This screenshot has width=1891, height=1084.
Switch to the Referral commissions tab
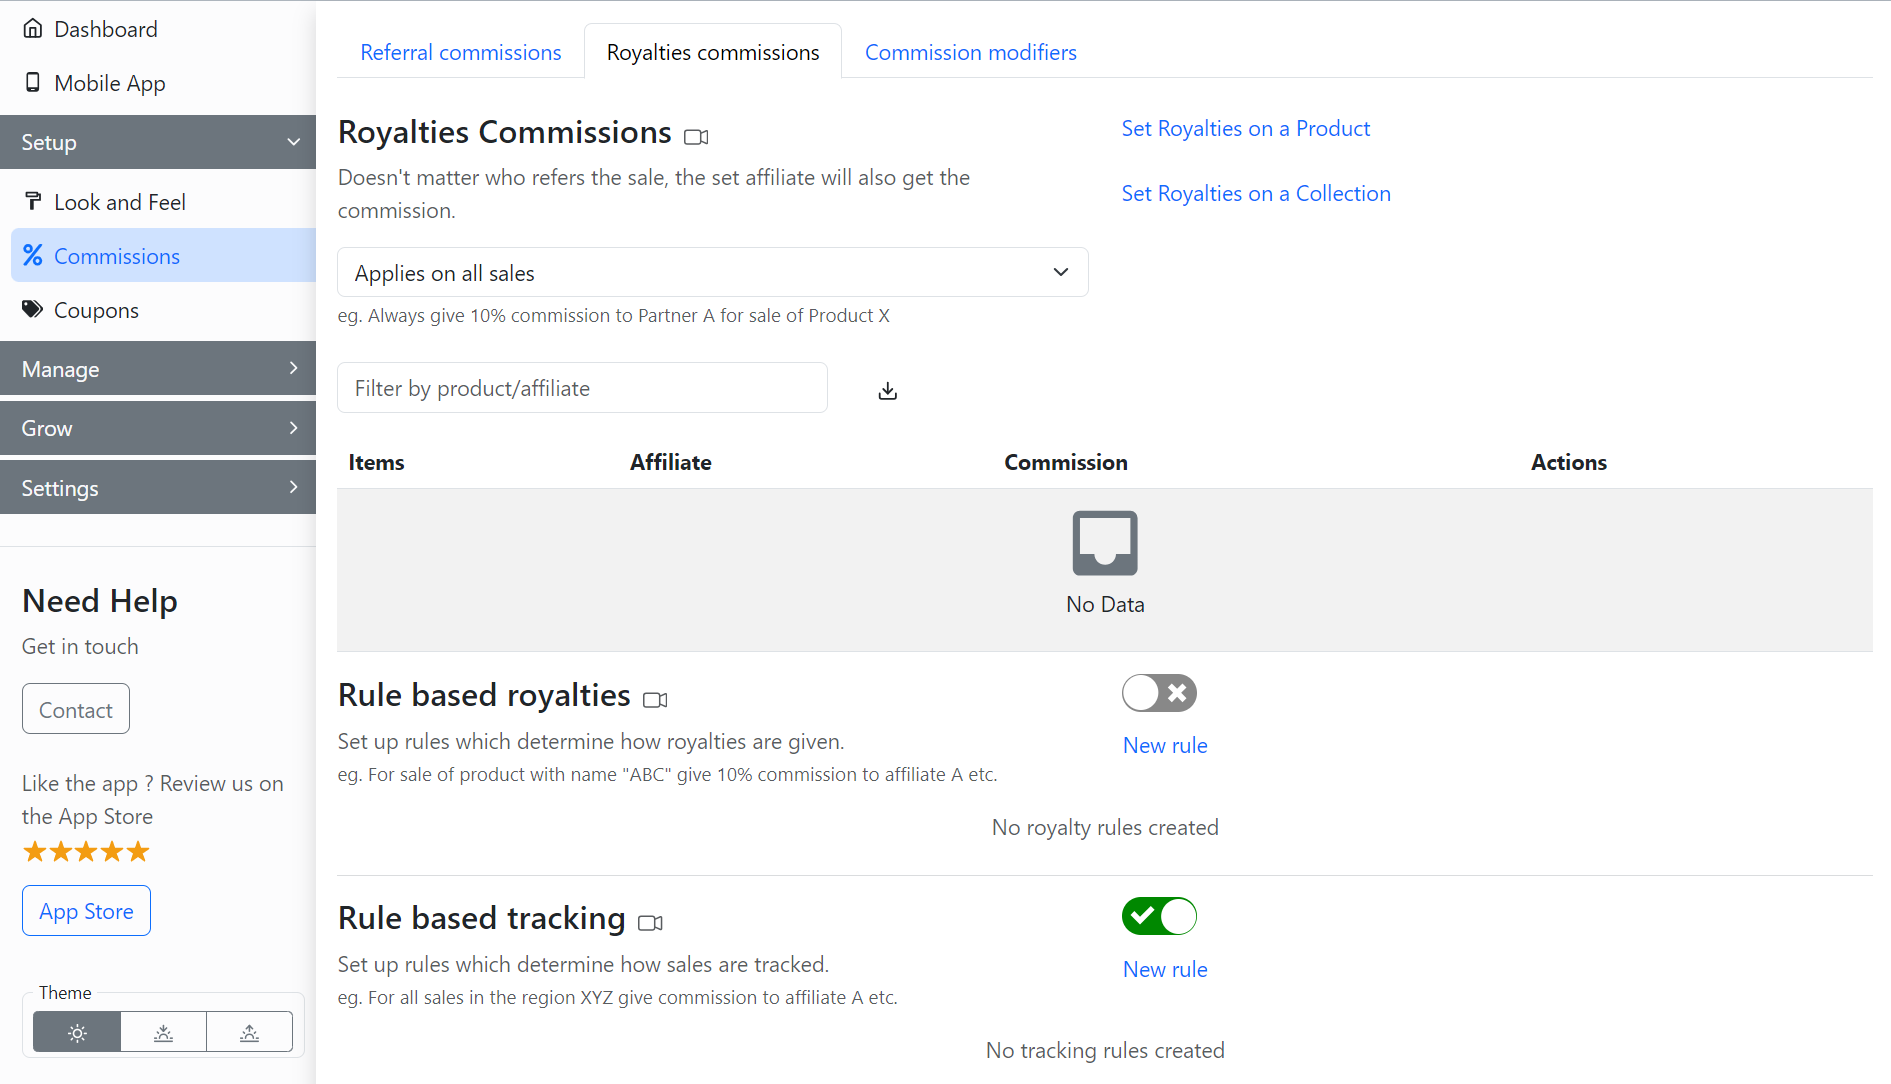click(x=460, y=52)
